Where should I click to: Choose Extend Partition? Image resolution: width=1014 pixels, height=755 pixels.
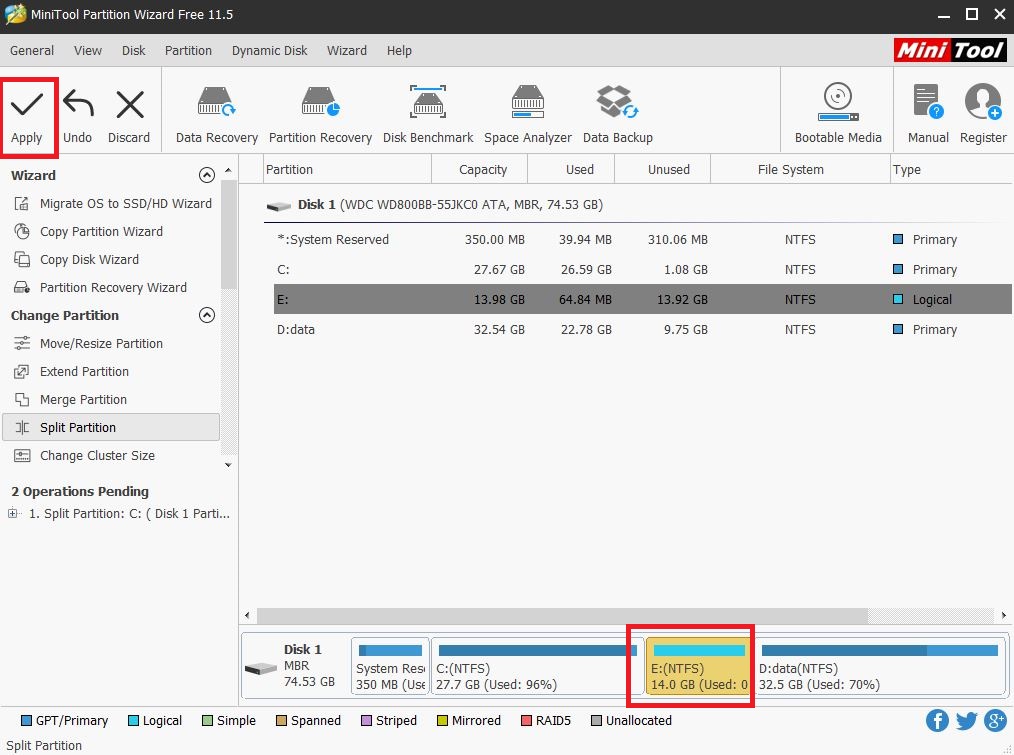click(x=72, y=371)
